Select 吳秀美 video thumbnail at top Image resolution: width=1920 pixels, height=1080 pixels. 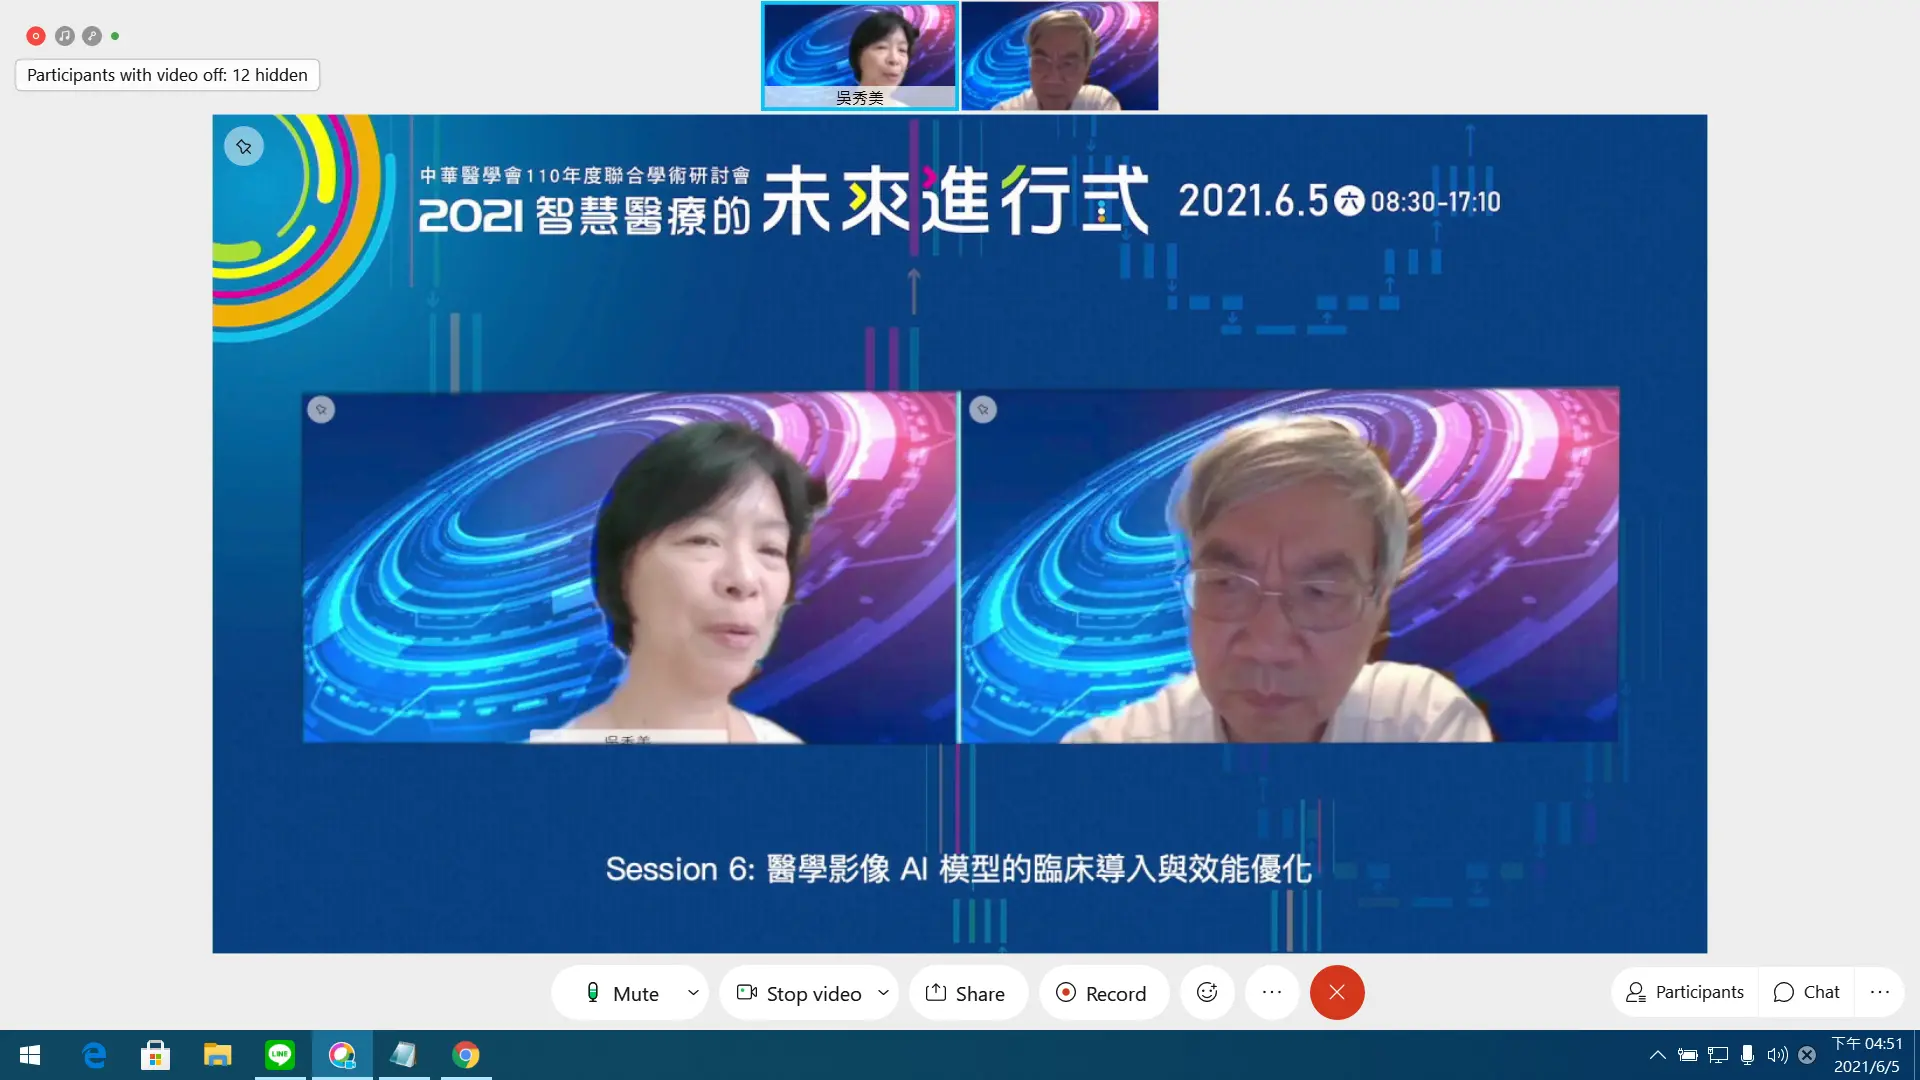click(860, 55)
